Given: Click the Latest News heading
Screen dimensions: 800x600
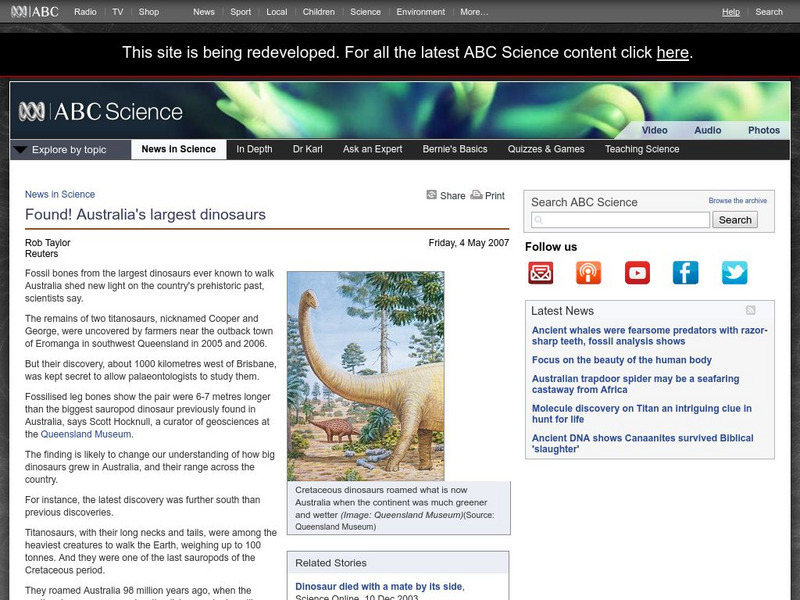Looking at the screenshot, I should [562, 311].
